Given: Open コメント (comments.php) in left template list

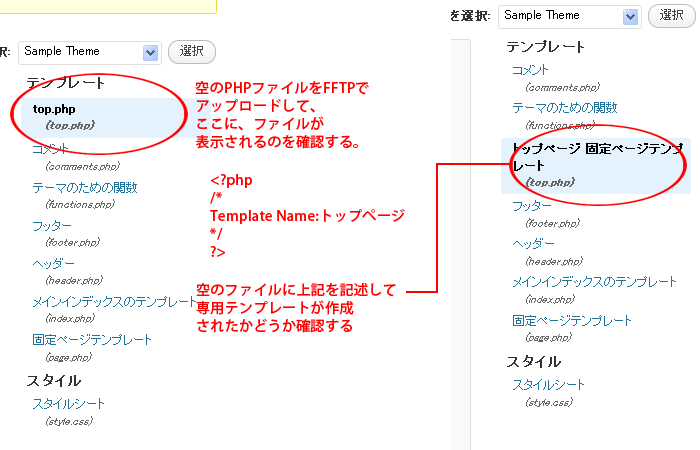Looking at the screenshot, I should pyautogui.click(x=50, y=149).
